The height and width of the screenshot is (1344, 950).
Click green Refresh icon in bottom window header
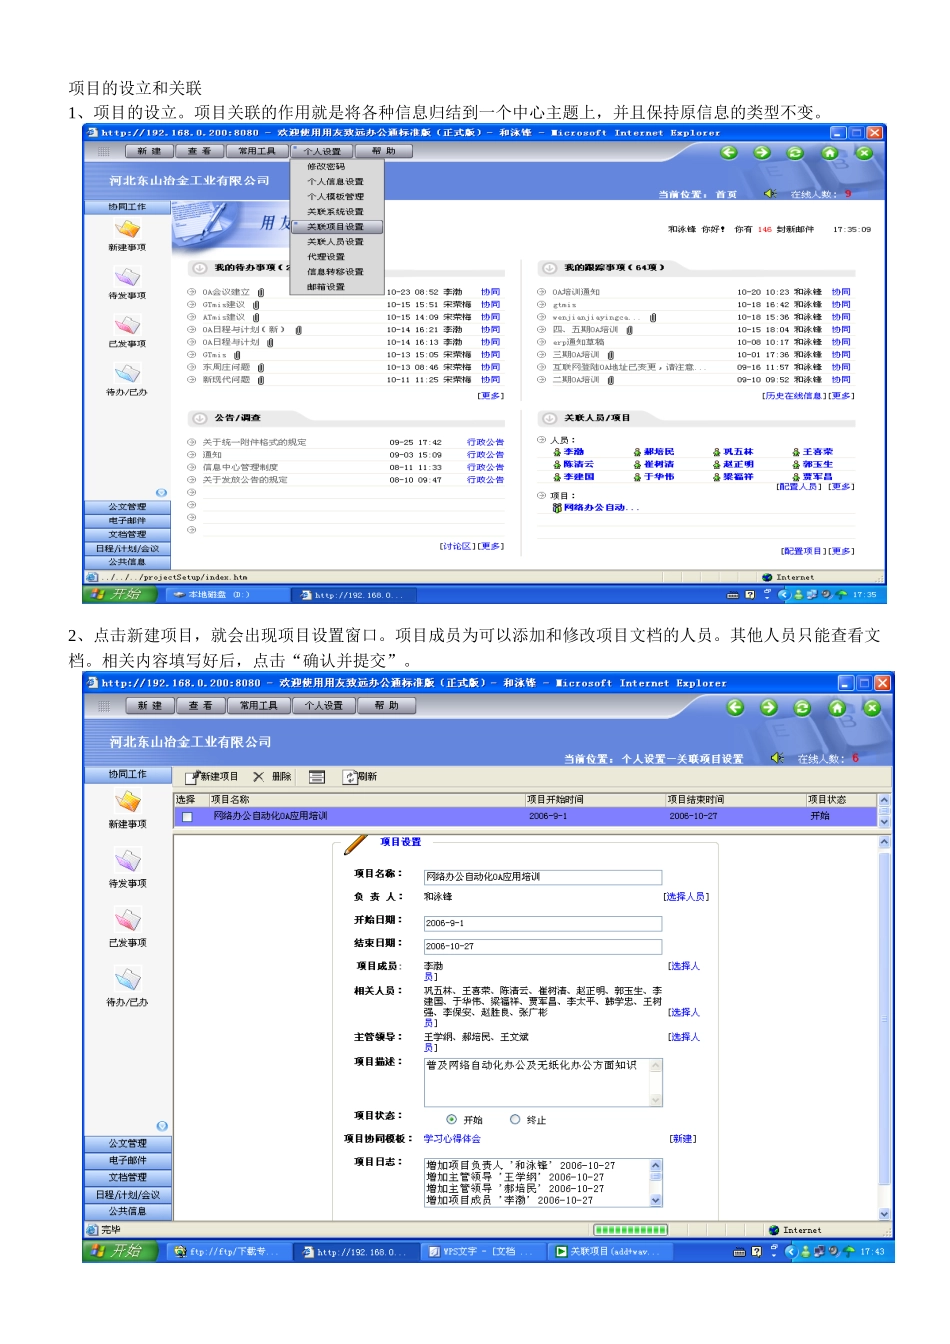pyautogui.click(x=802, y=707)
